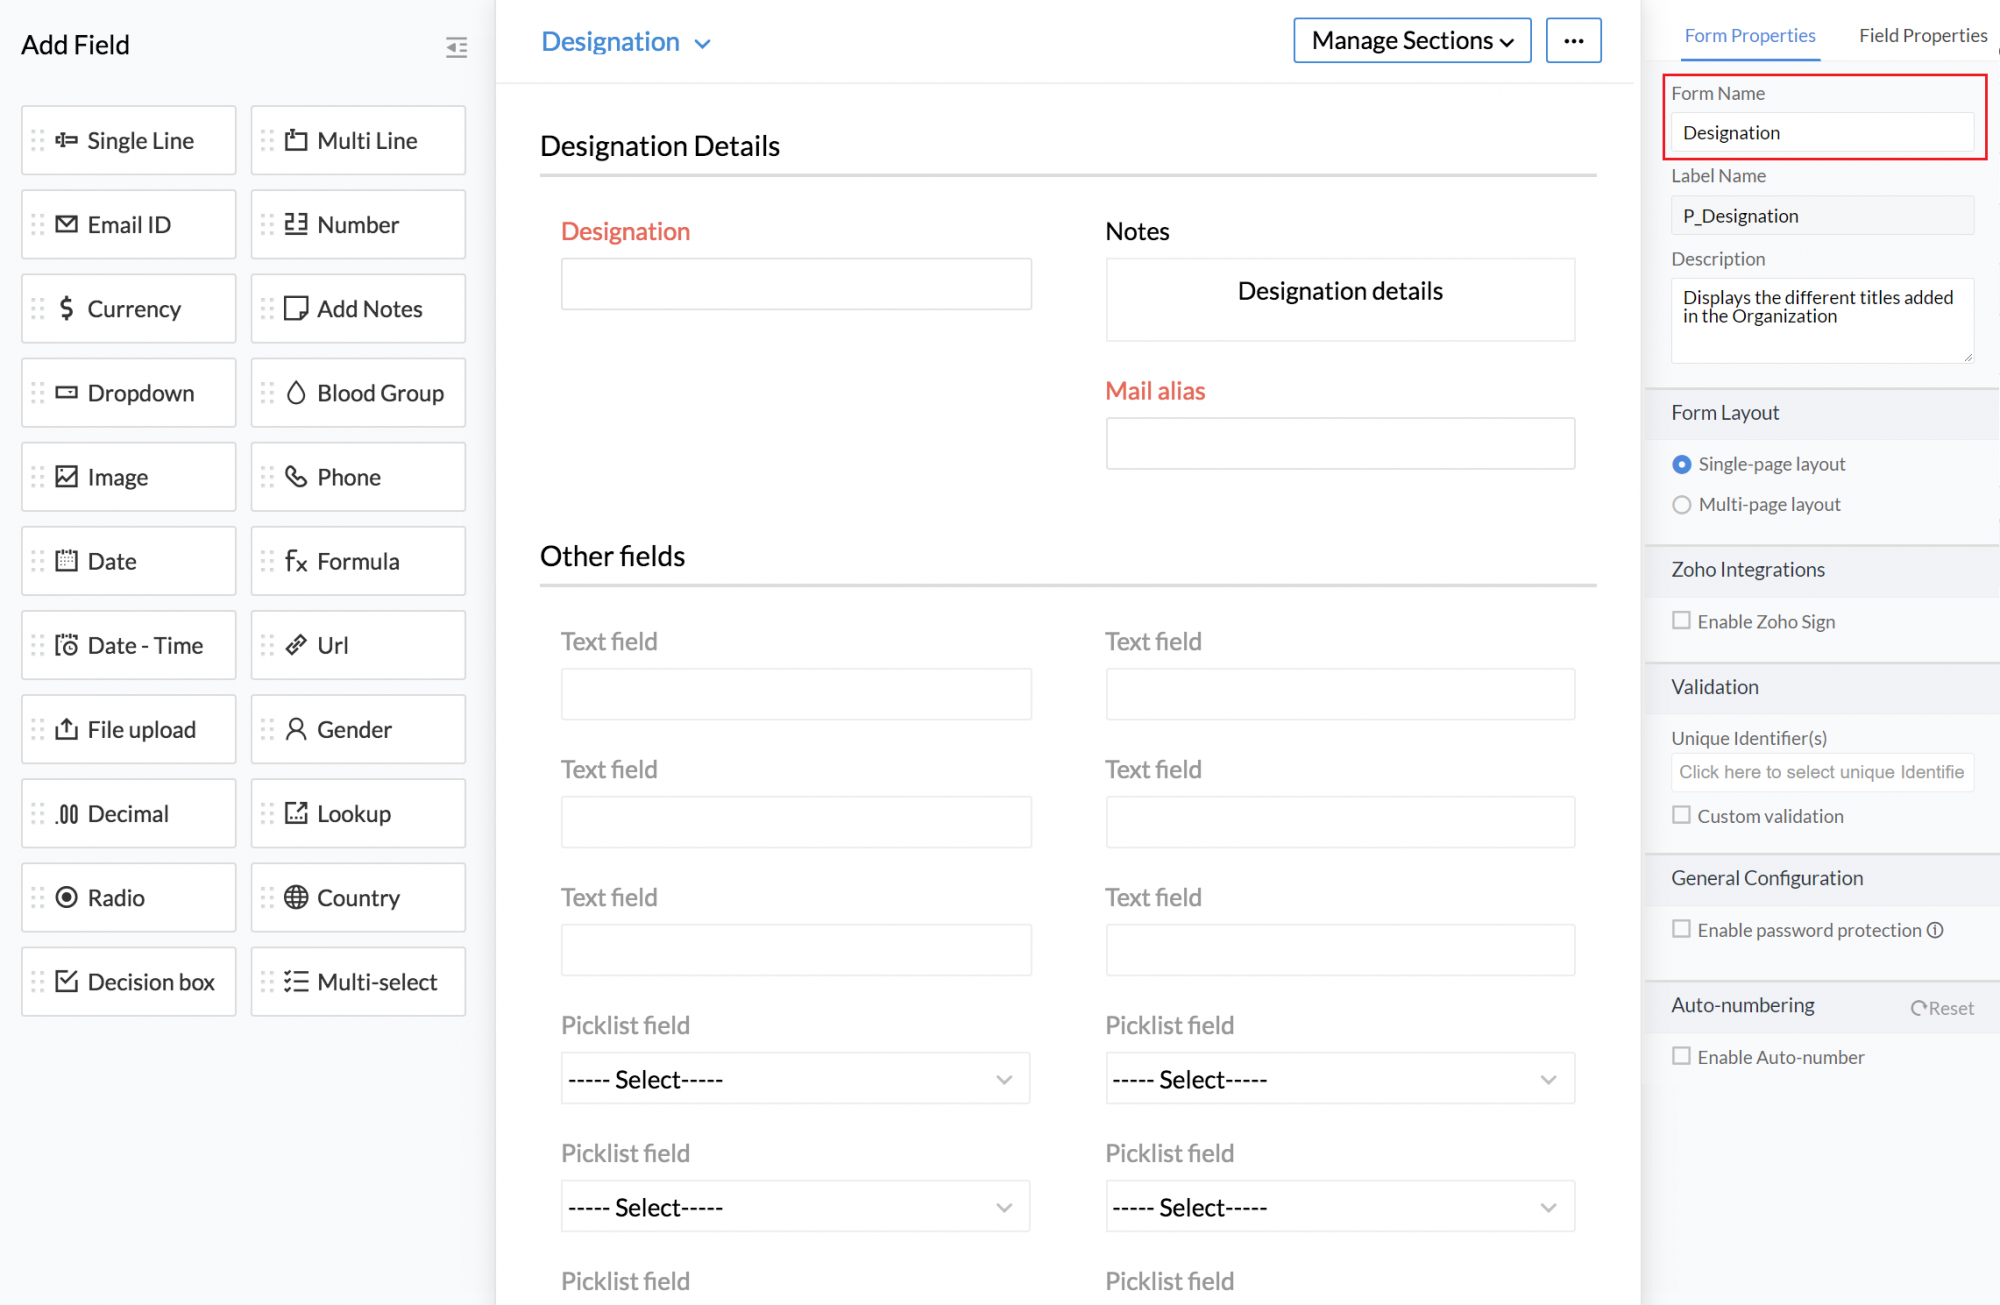Image resolution: width=2000 pixels, height=1305 pixels.
Task: Select the Lookup field type
Action: (357, 813)
